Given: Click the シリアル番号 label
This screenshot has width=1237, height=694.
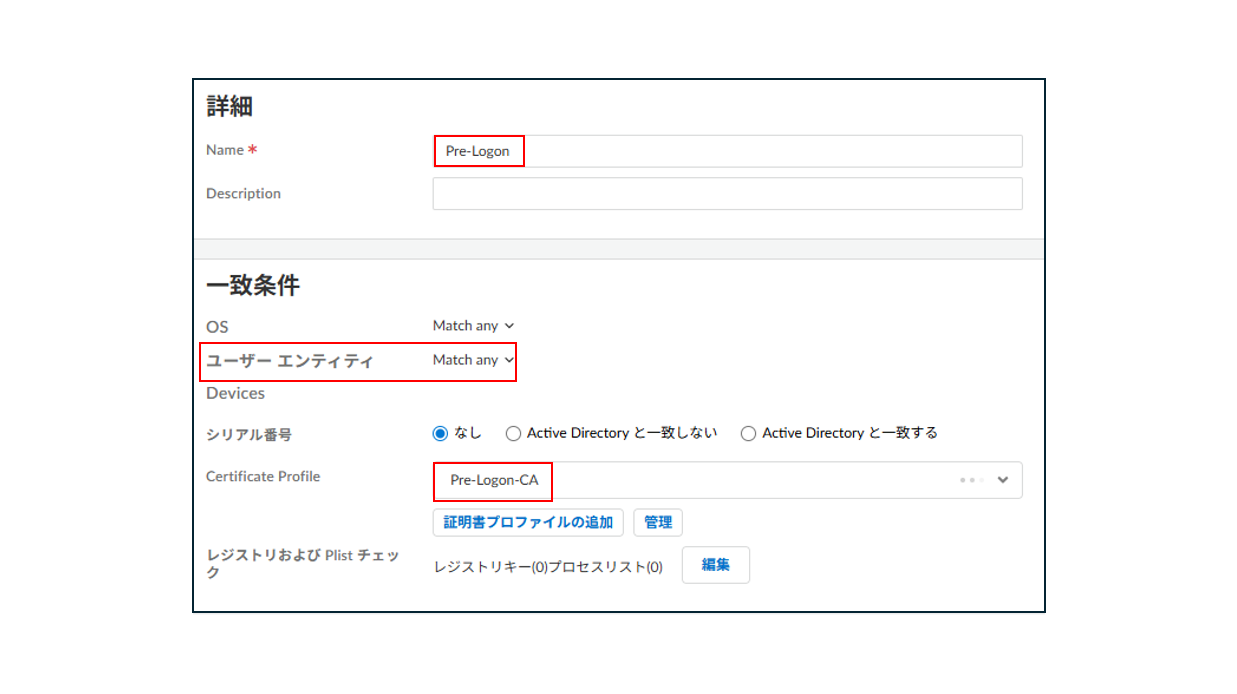Looking at the screenshot, I should tap(249, 435).
